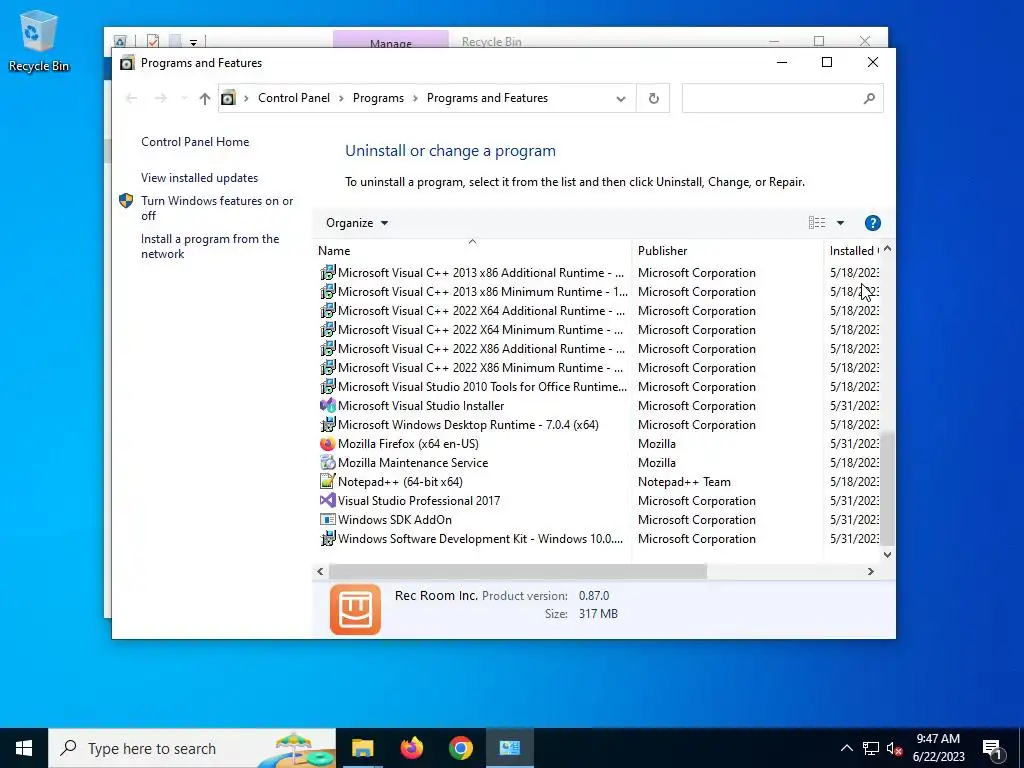Viewport: 1024px width, 768px height.
Task: Open Quick Access Toolbar dropdown in Recycle Bin window
Action: pyautogui.click(x=193, y=43)
